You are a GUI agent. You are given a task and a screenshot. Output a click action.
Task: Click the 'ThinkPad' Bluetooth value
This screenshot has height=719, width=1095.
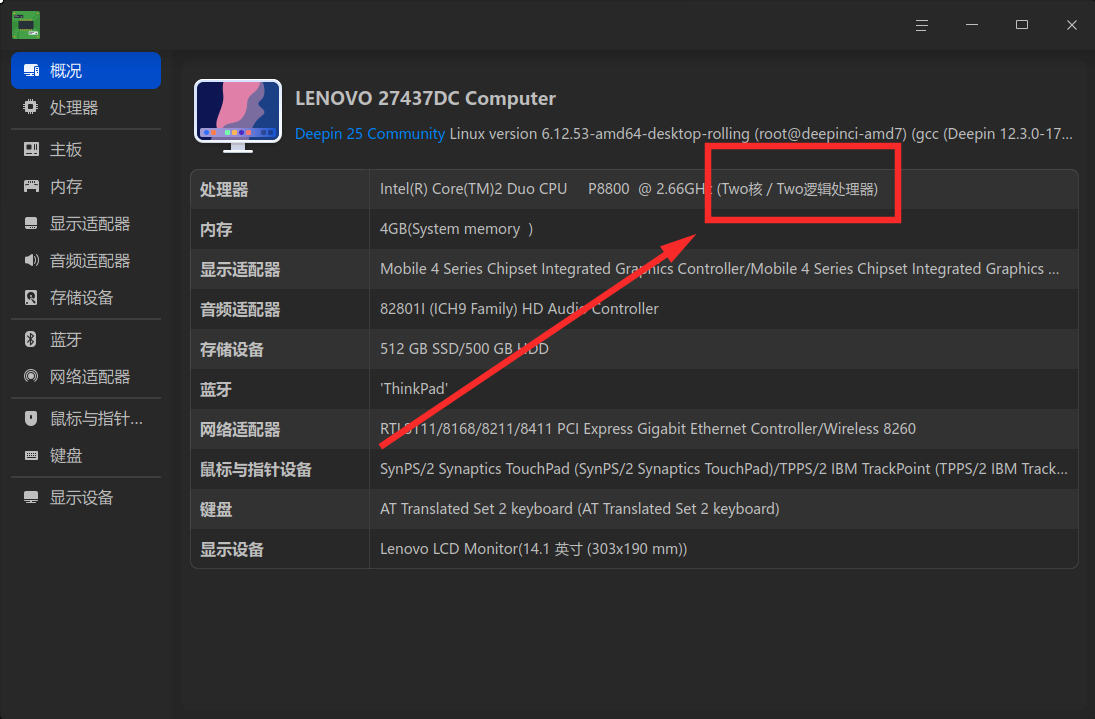tap(414, 389)
